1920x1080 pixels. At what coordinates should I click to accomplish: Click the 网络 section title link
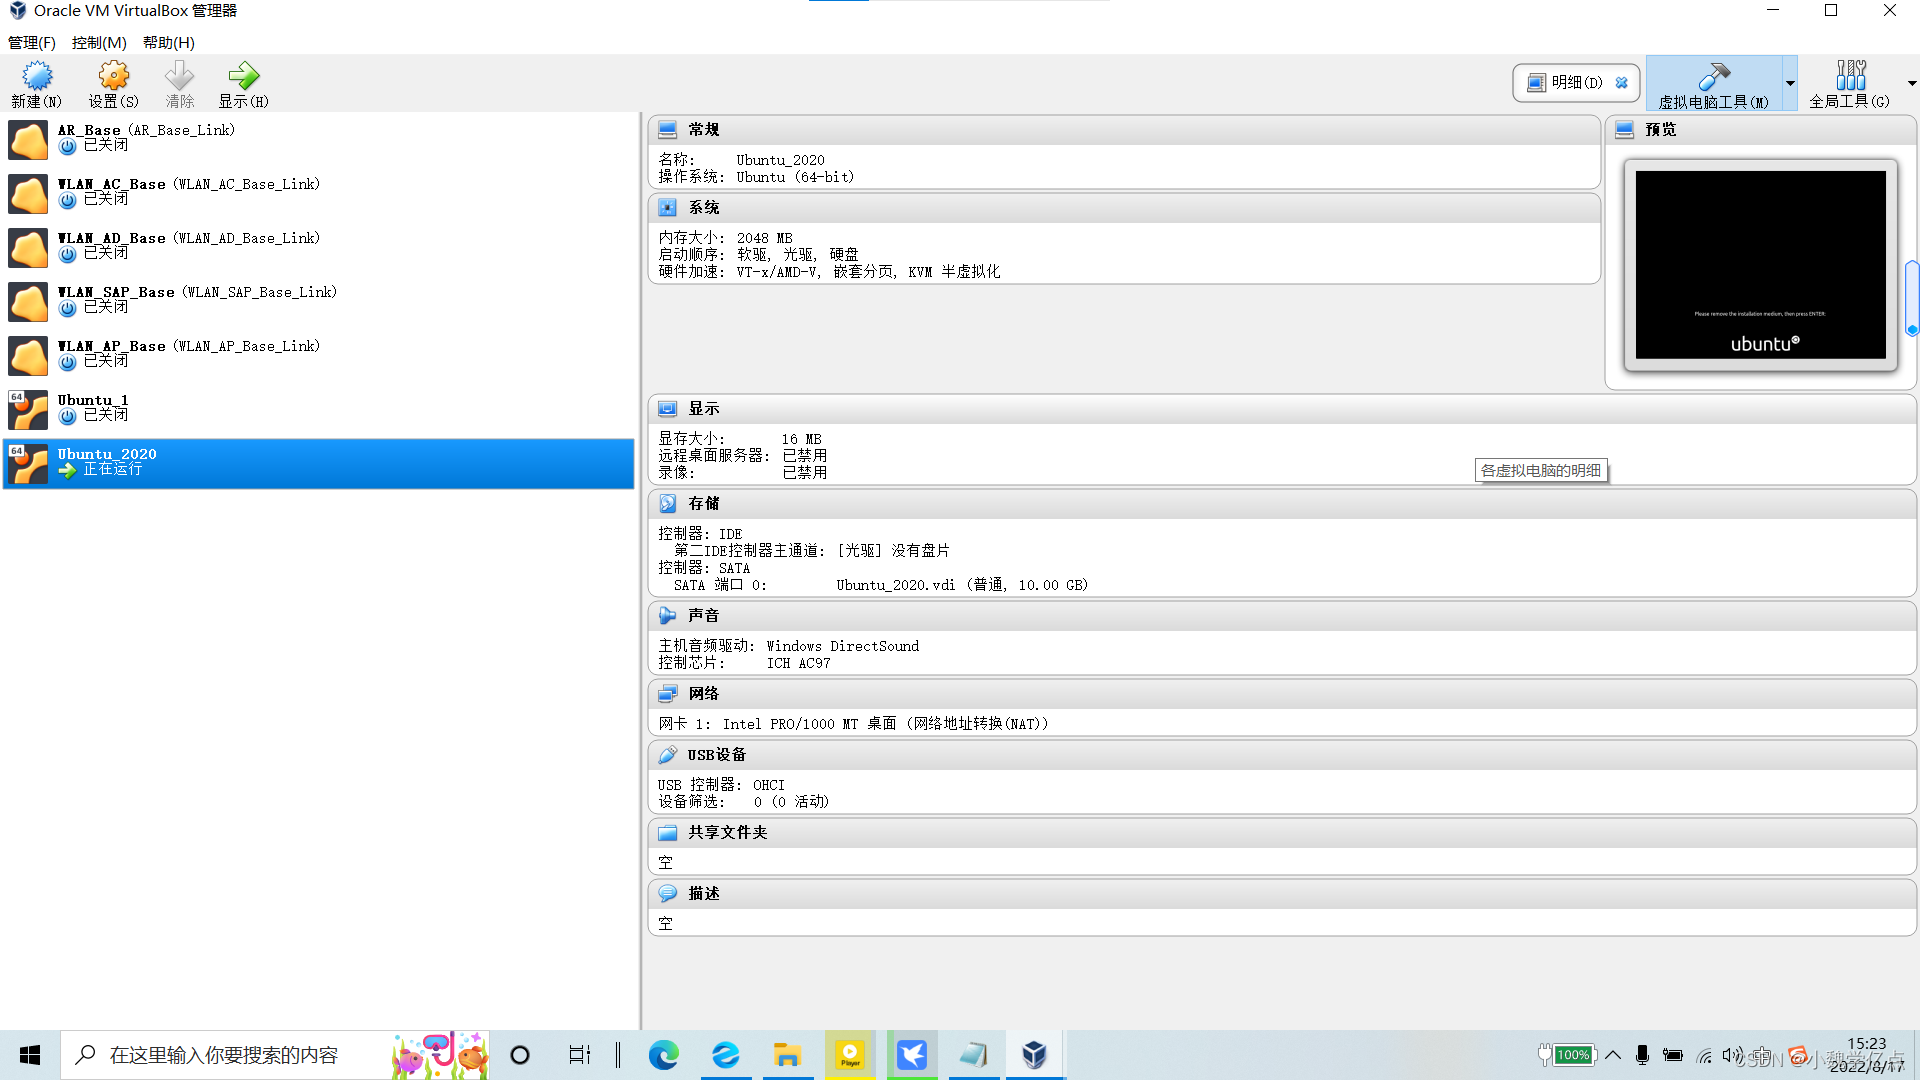coord(704,694)
